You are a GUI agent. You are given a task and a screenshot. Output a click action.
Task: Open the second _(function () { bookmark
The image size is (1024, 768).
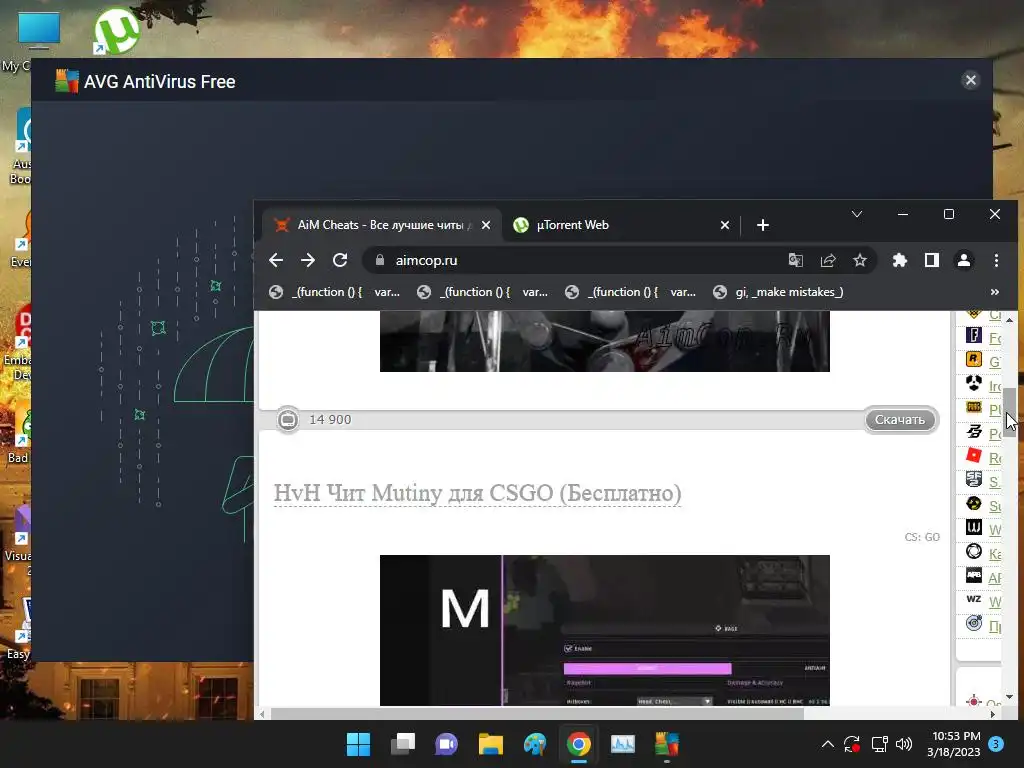pyautogui.click(x=483, y=292)
